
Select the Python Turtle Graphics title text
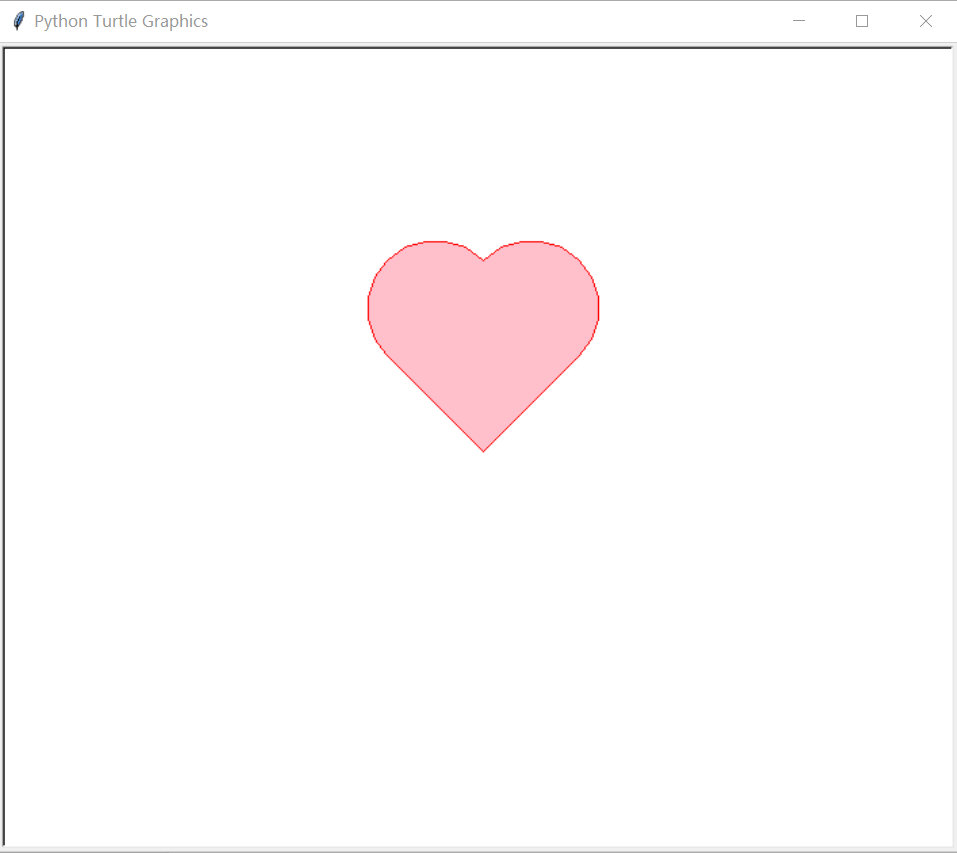pyautogui.click(x=120, y=20)
